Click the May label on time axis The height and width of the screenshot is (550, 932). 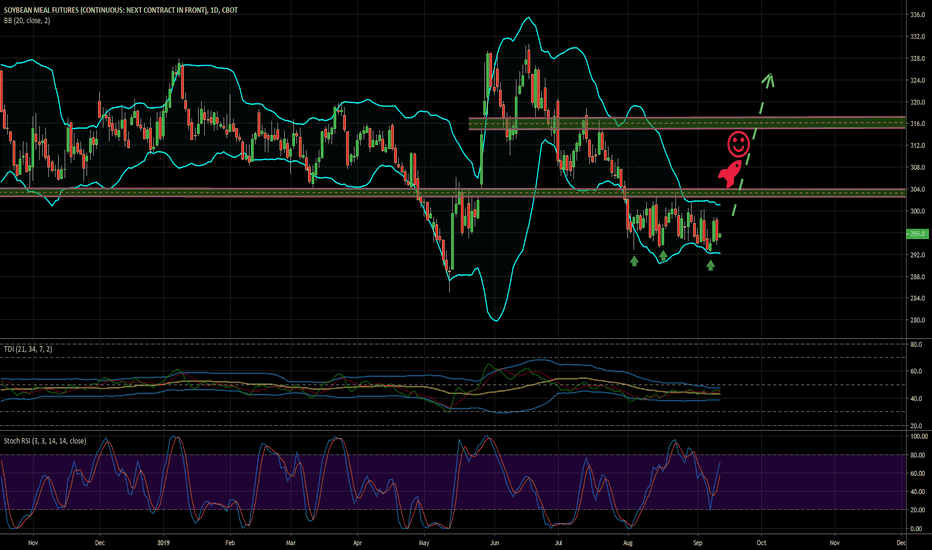pyautogui.click(x=424, y=543)
